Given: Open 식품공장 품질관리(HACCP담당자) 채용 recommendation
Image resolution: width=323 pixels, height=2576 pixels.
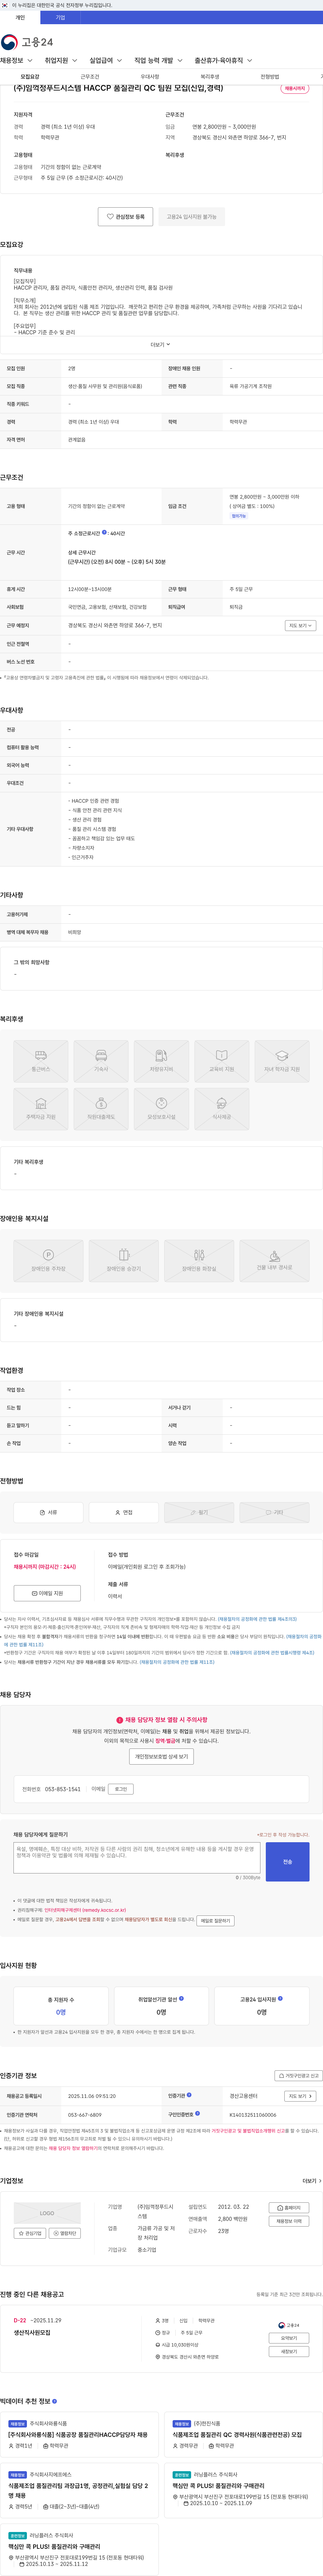Looking at the screenshot, I should 78,2435.
